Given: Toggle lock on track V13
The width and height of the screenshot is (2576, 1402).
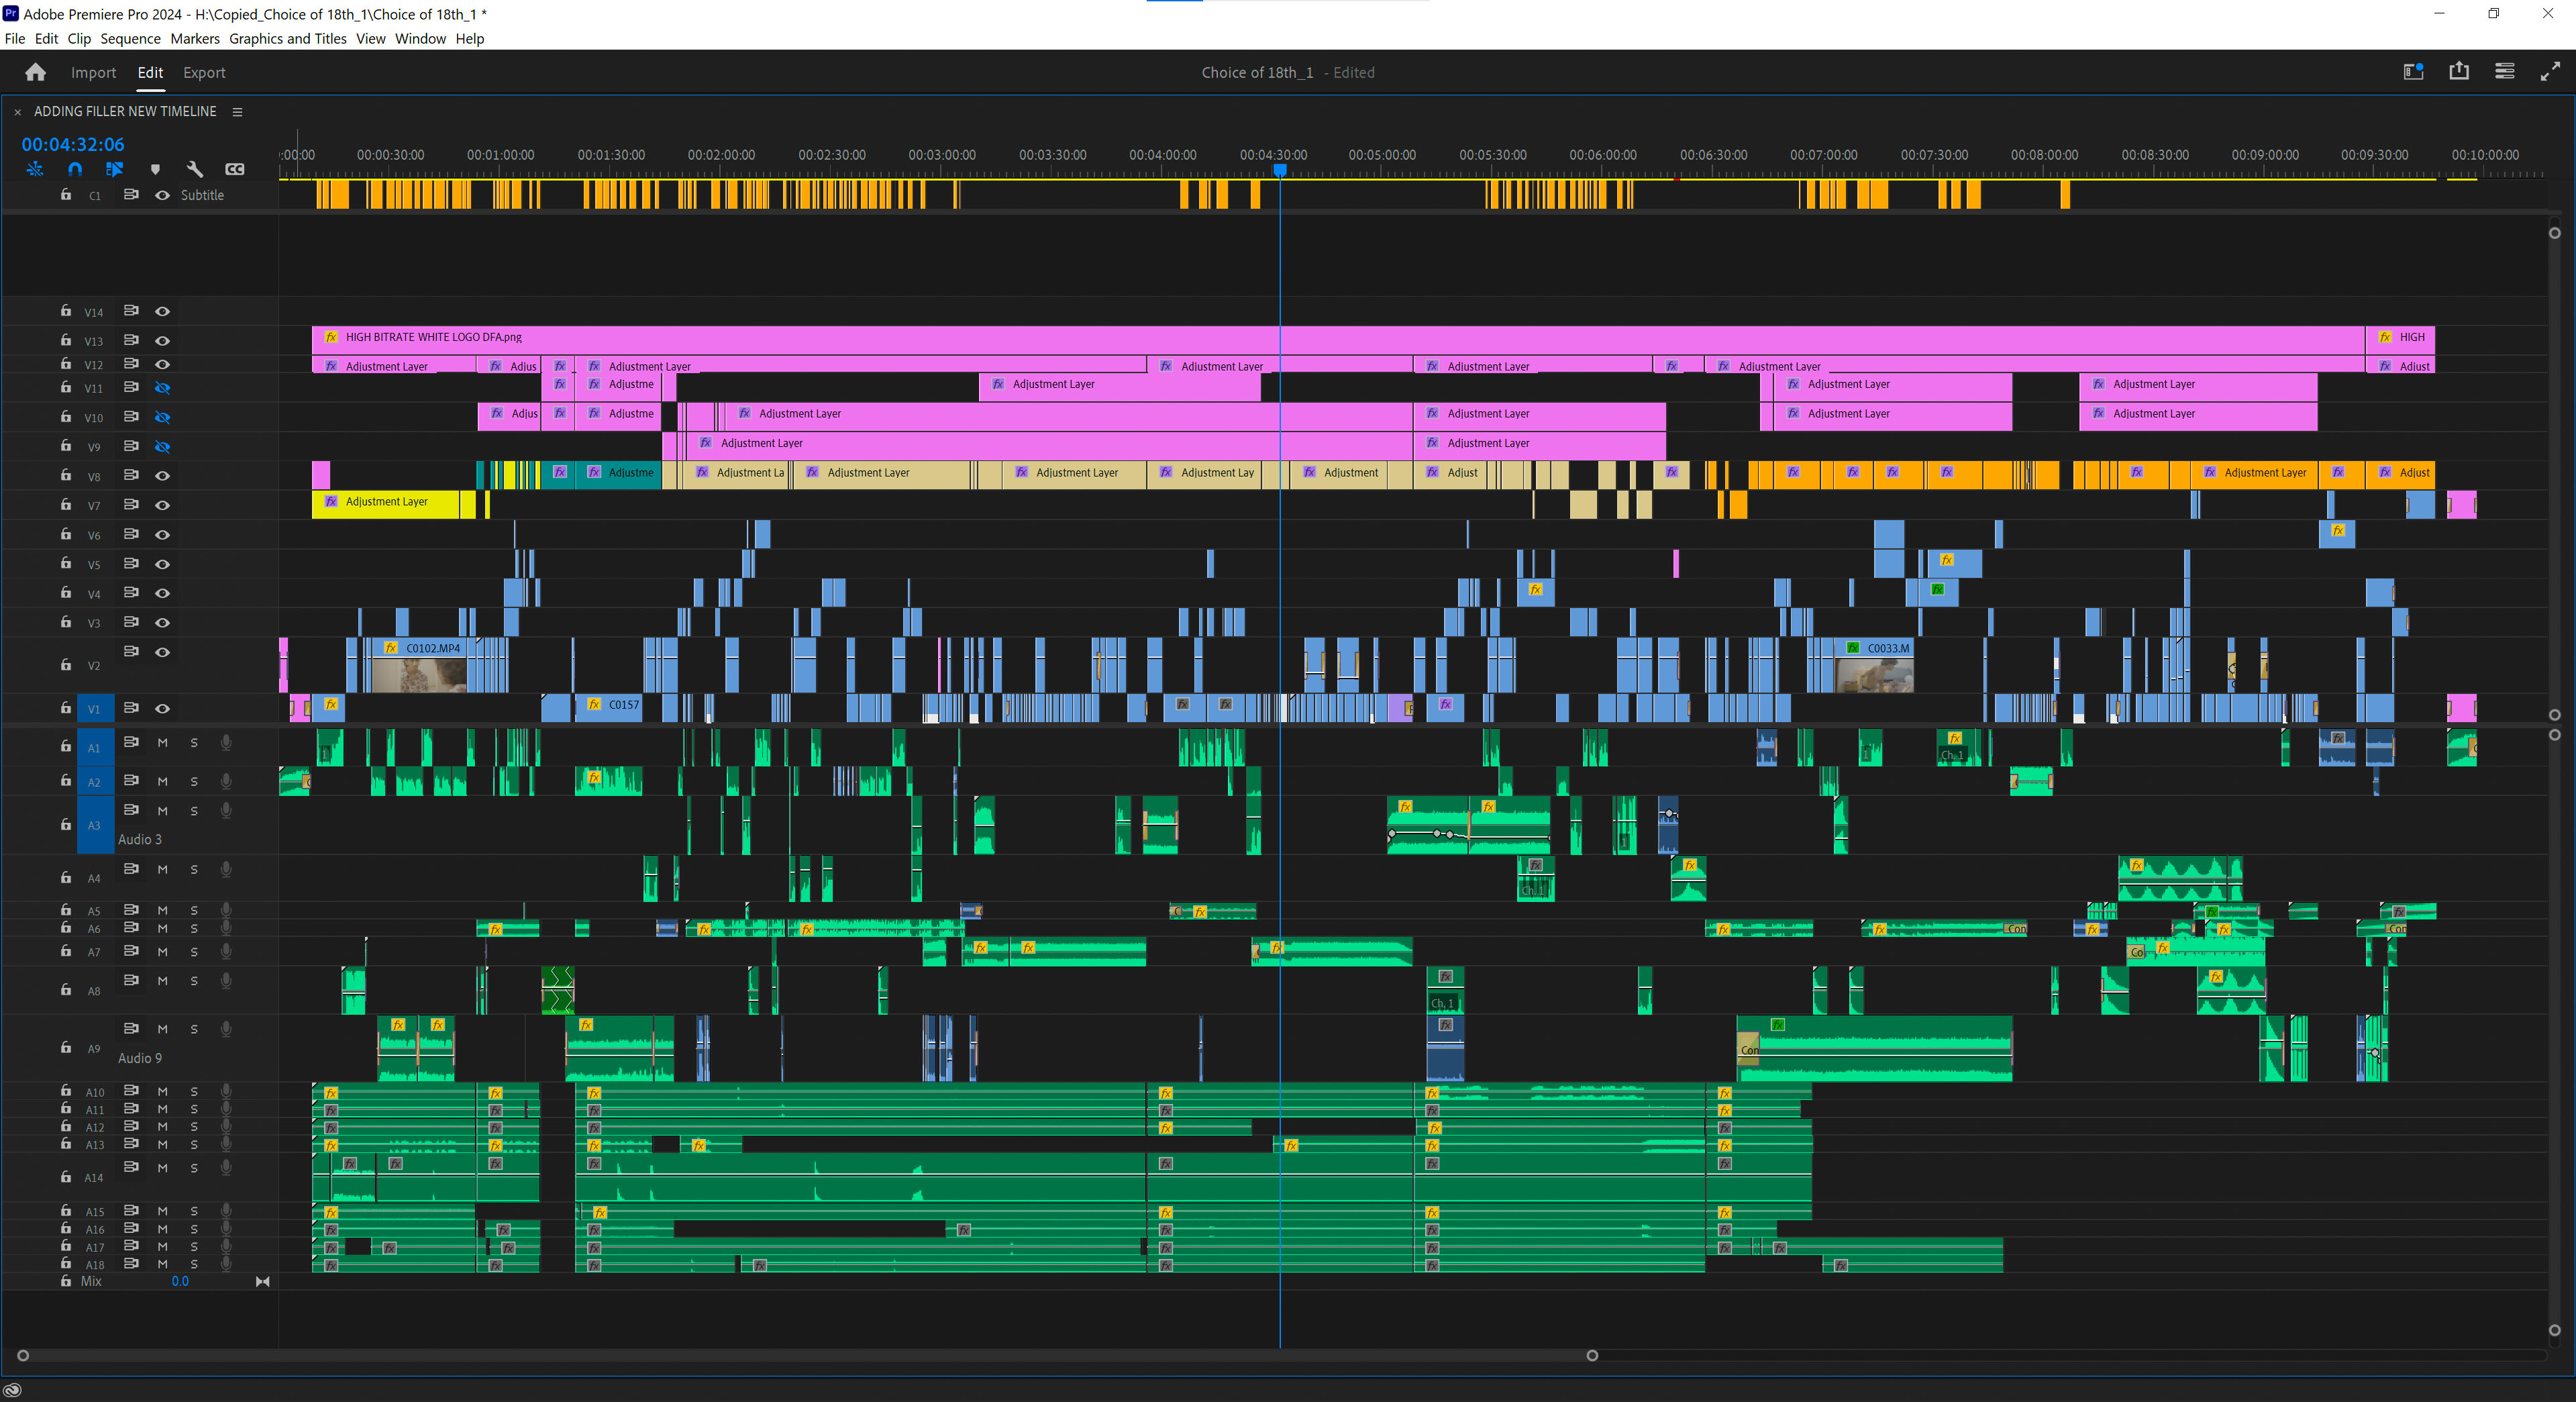Looking at the screenshot, I should [66, 340].
